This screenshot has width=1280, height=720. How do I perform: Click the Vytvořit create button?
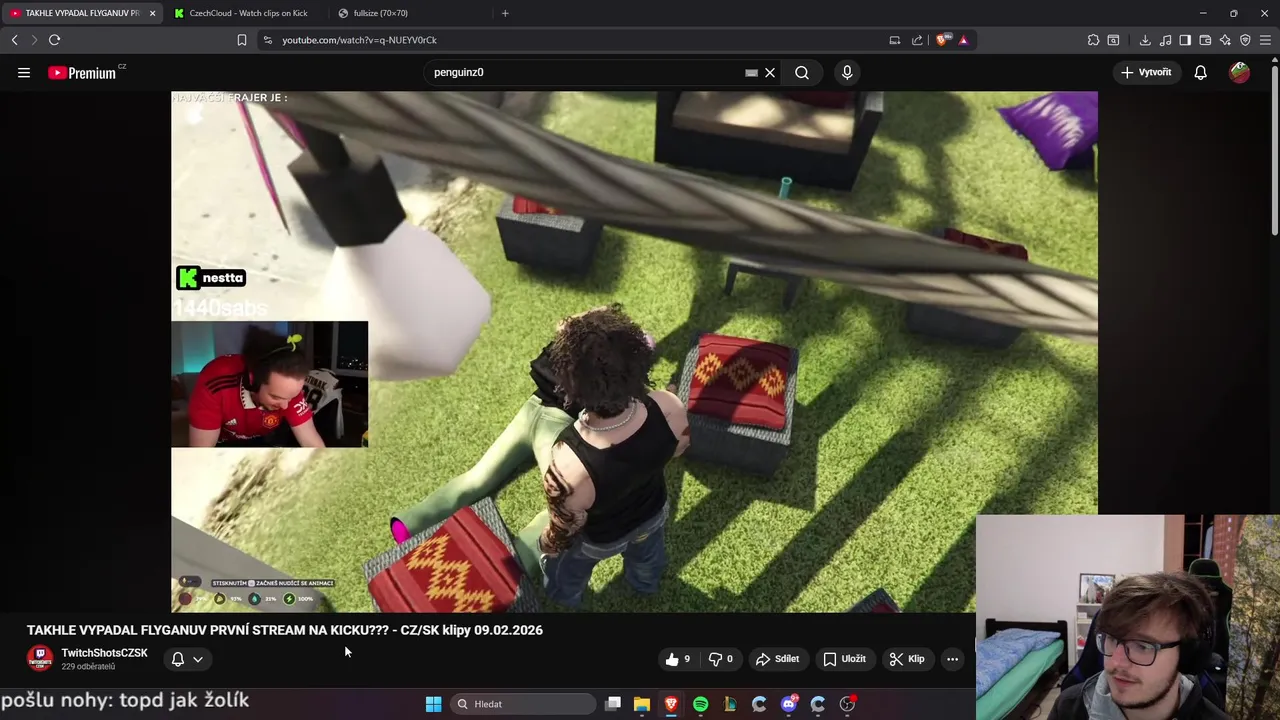pos(1146,72)
